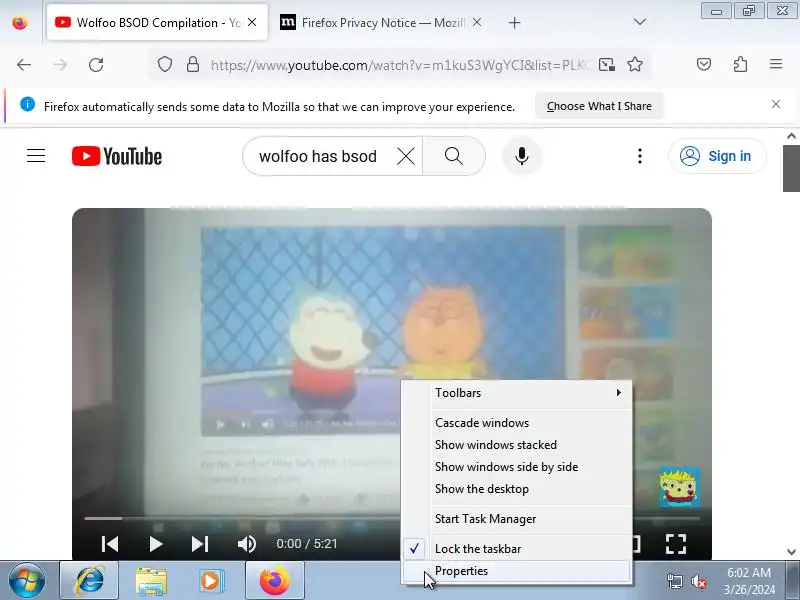Click muted speaker tray icon
Screen dimensions: 800x600
coord(698,581)
